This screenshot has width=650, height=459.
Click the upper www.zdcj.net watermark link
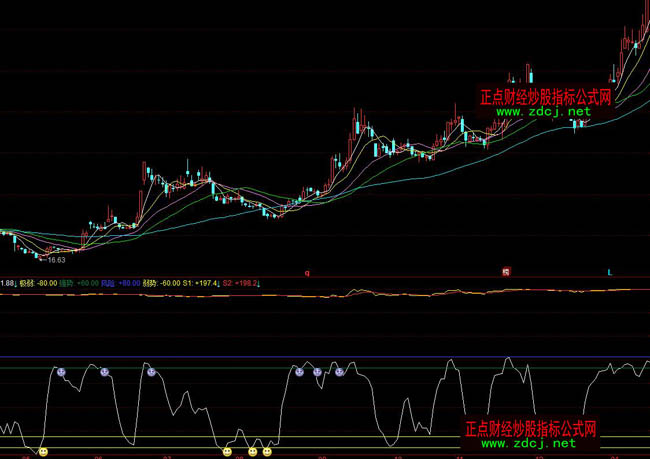(x=535, y=113)
